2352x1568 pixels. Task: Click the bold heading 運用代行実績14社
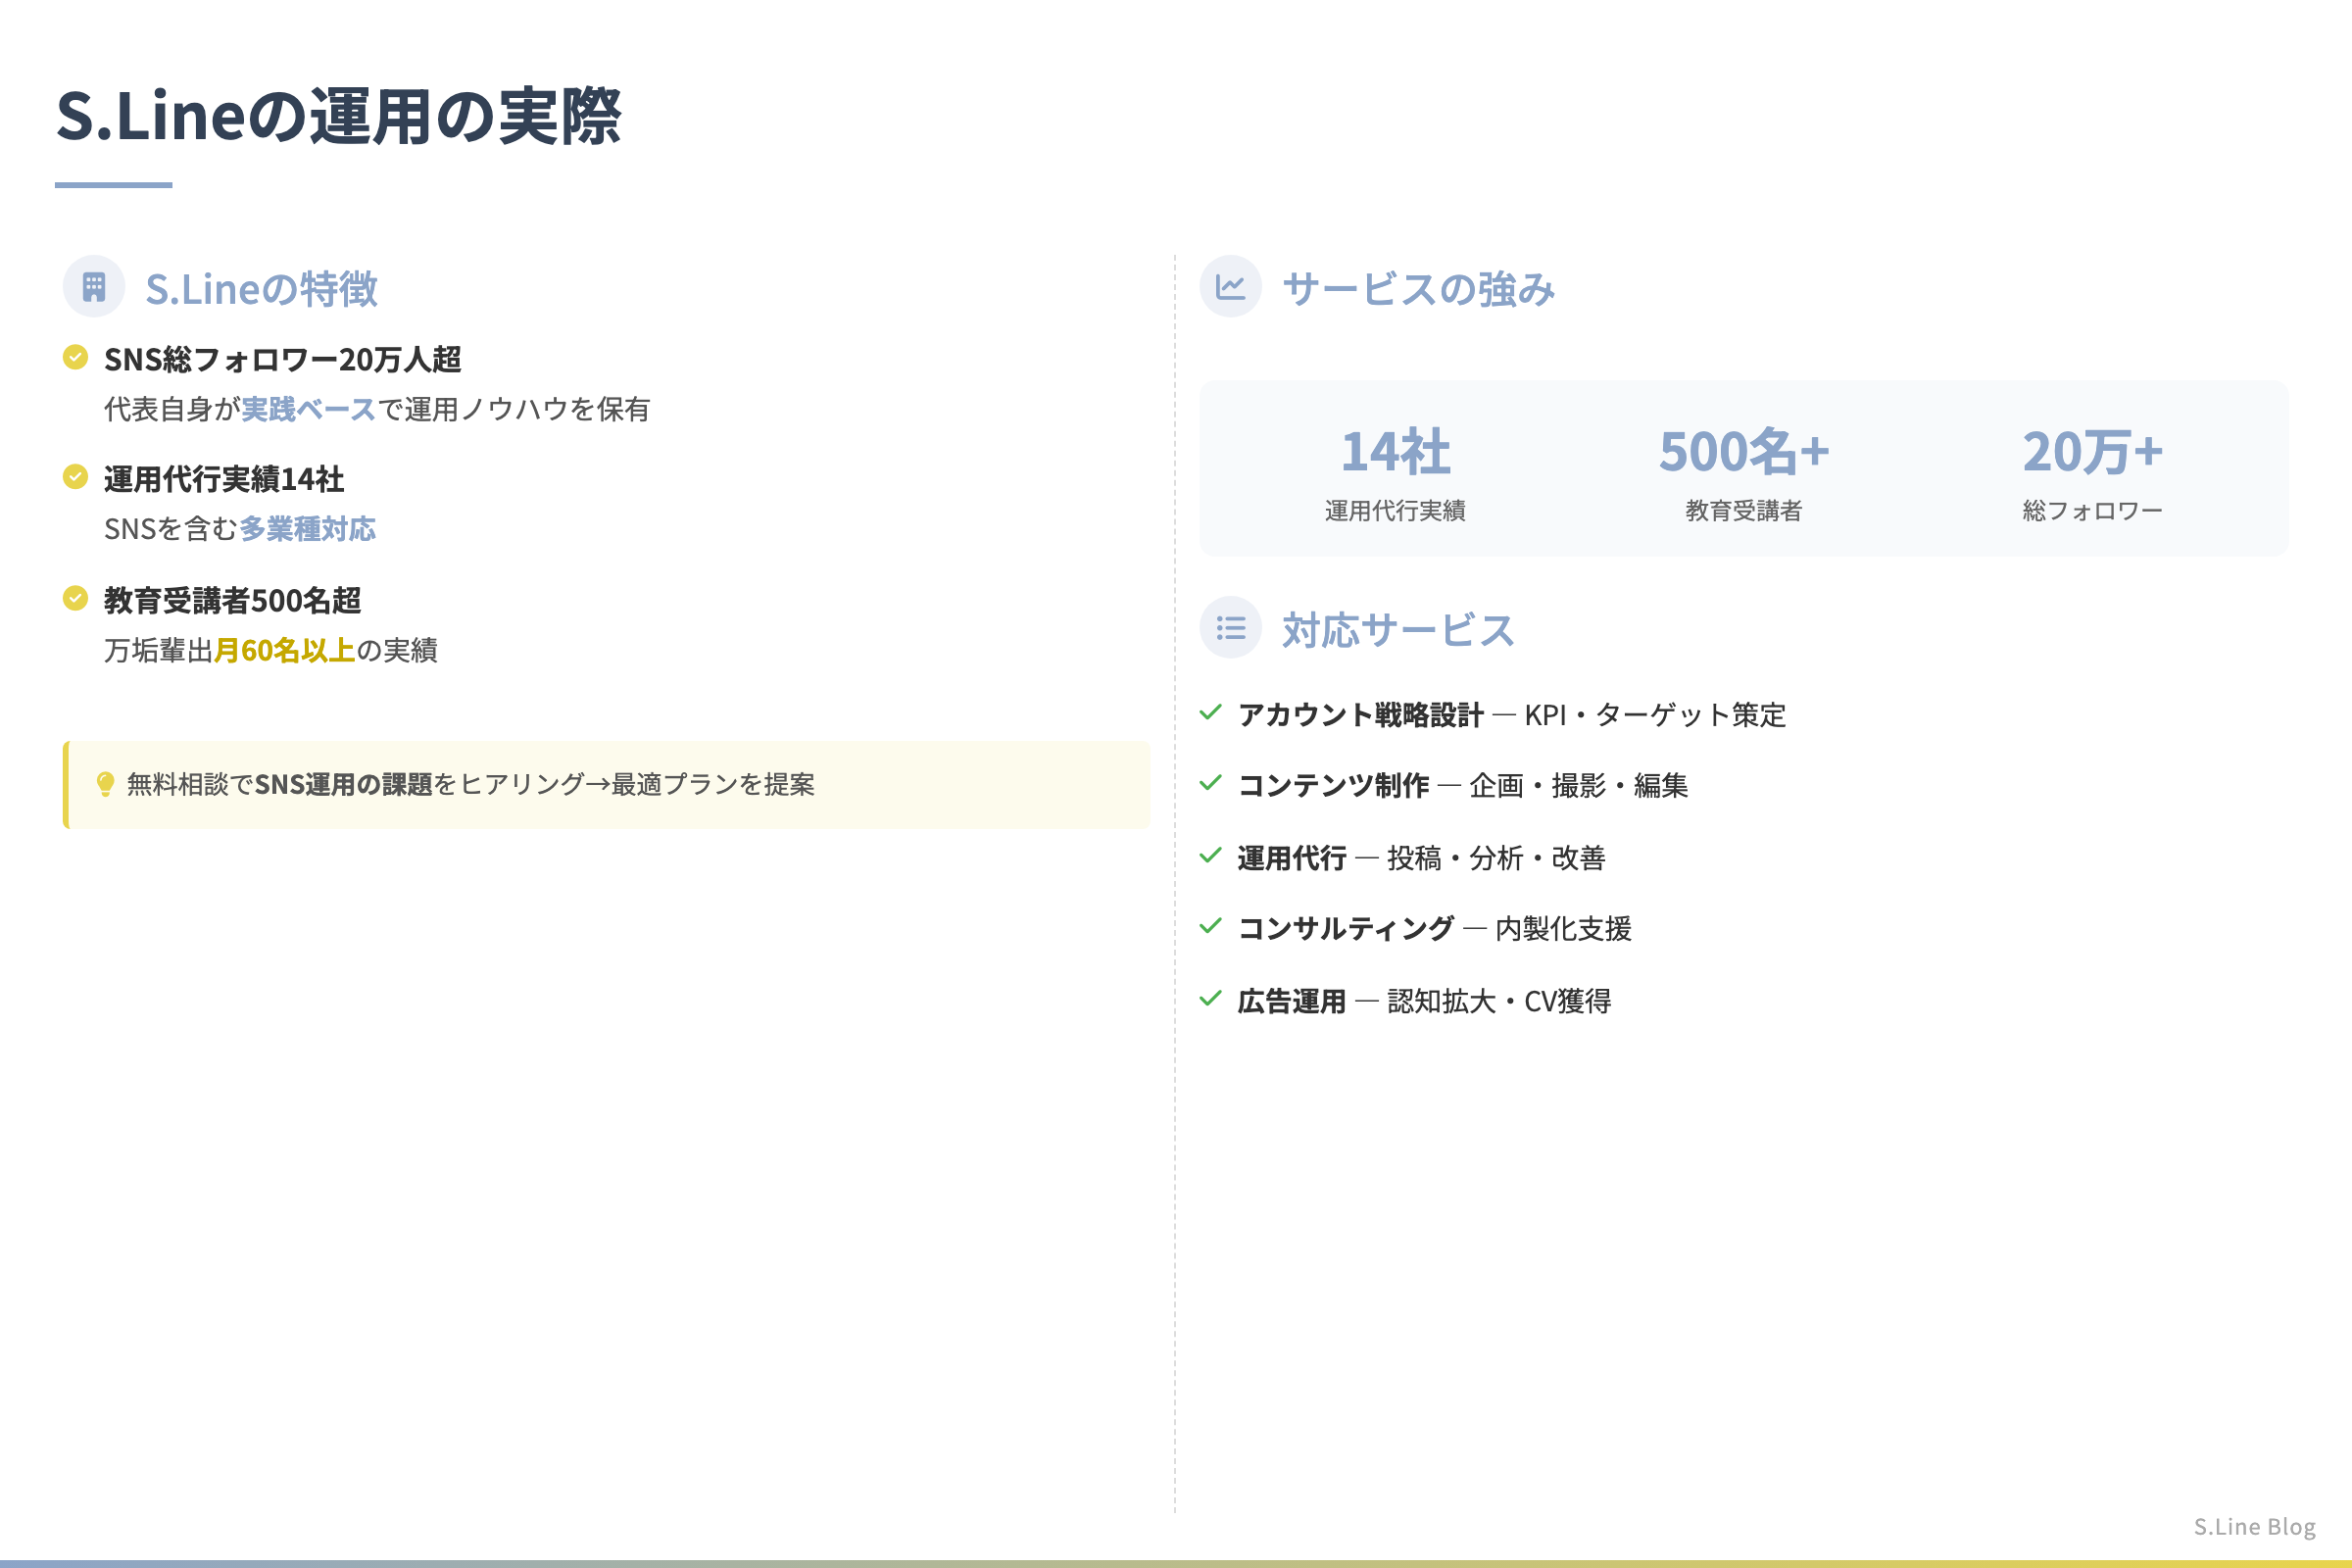coord(224,479)
